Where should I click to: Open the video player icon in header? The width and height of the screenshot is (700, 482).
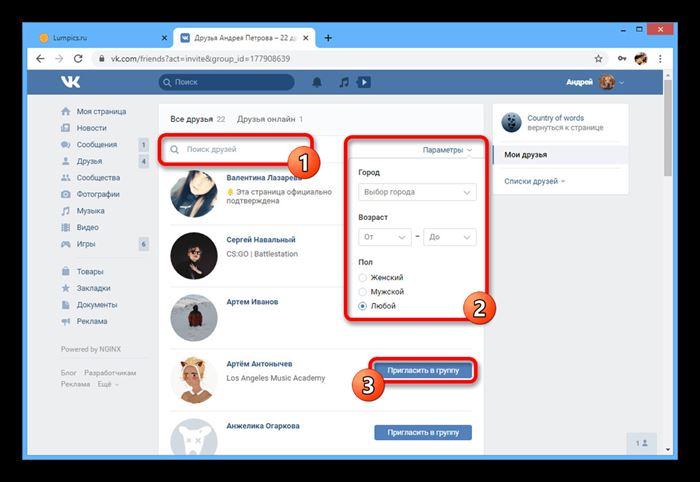pos(364,82)
